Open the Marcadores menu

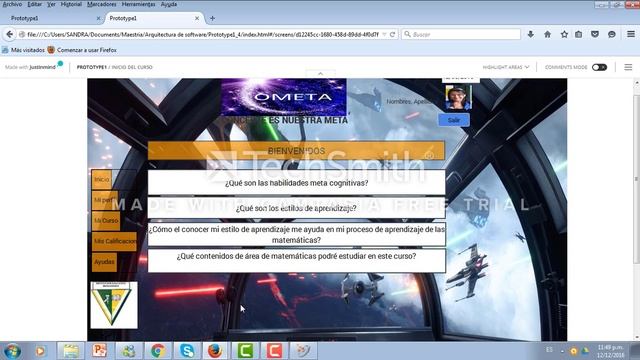[x=102, y=4]
